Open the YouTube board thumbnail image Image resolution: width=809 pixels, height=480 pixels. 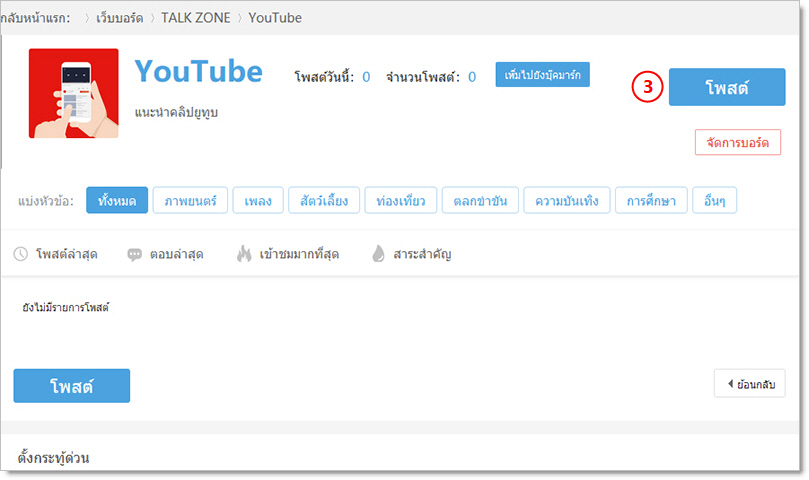tap(74, 93)
